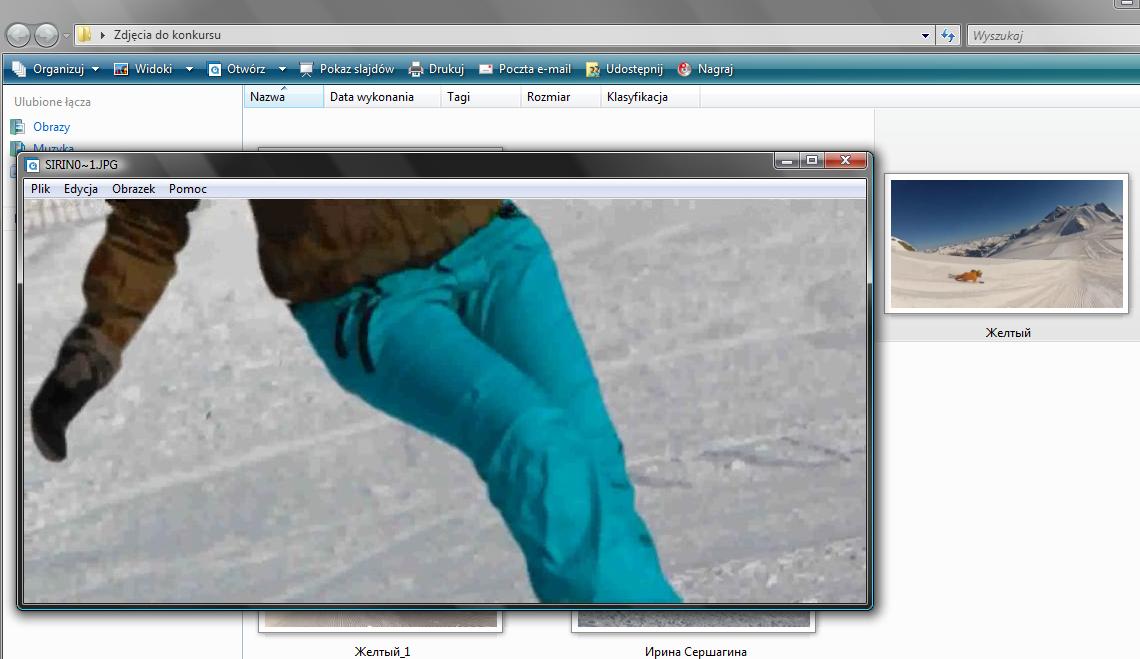Click the refresh icon beside address bar
This screenshot has height=659, width=1140.
click(948, 35)
